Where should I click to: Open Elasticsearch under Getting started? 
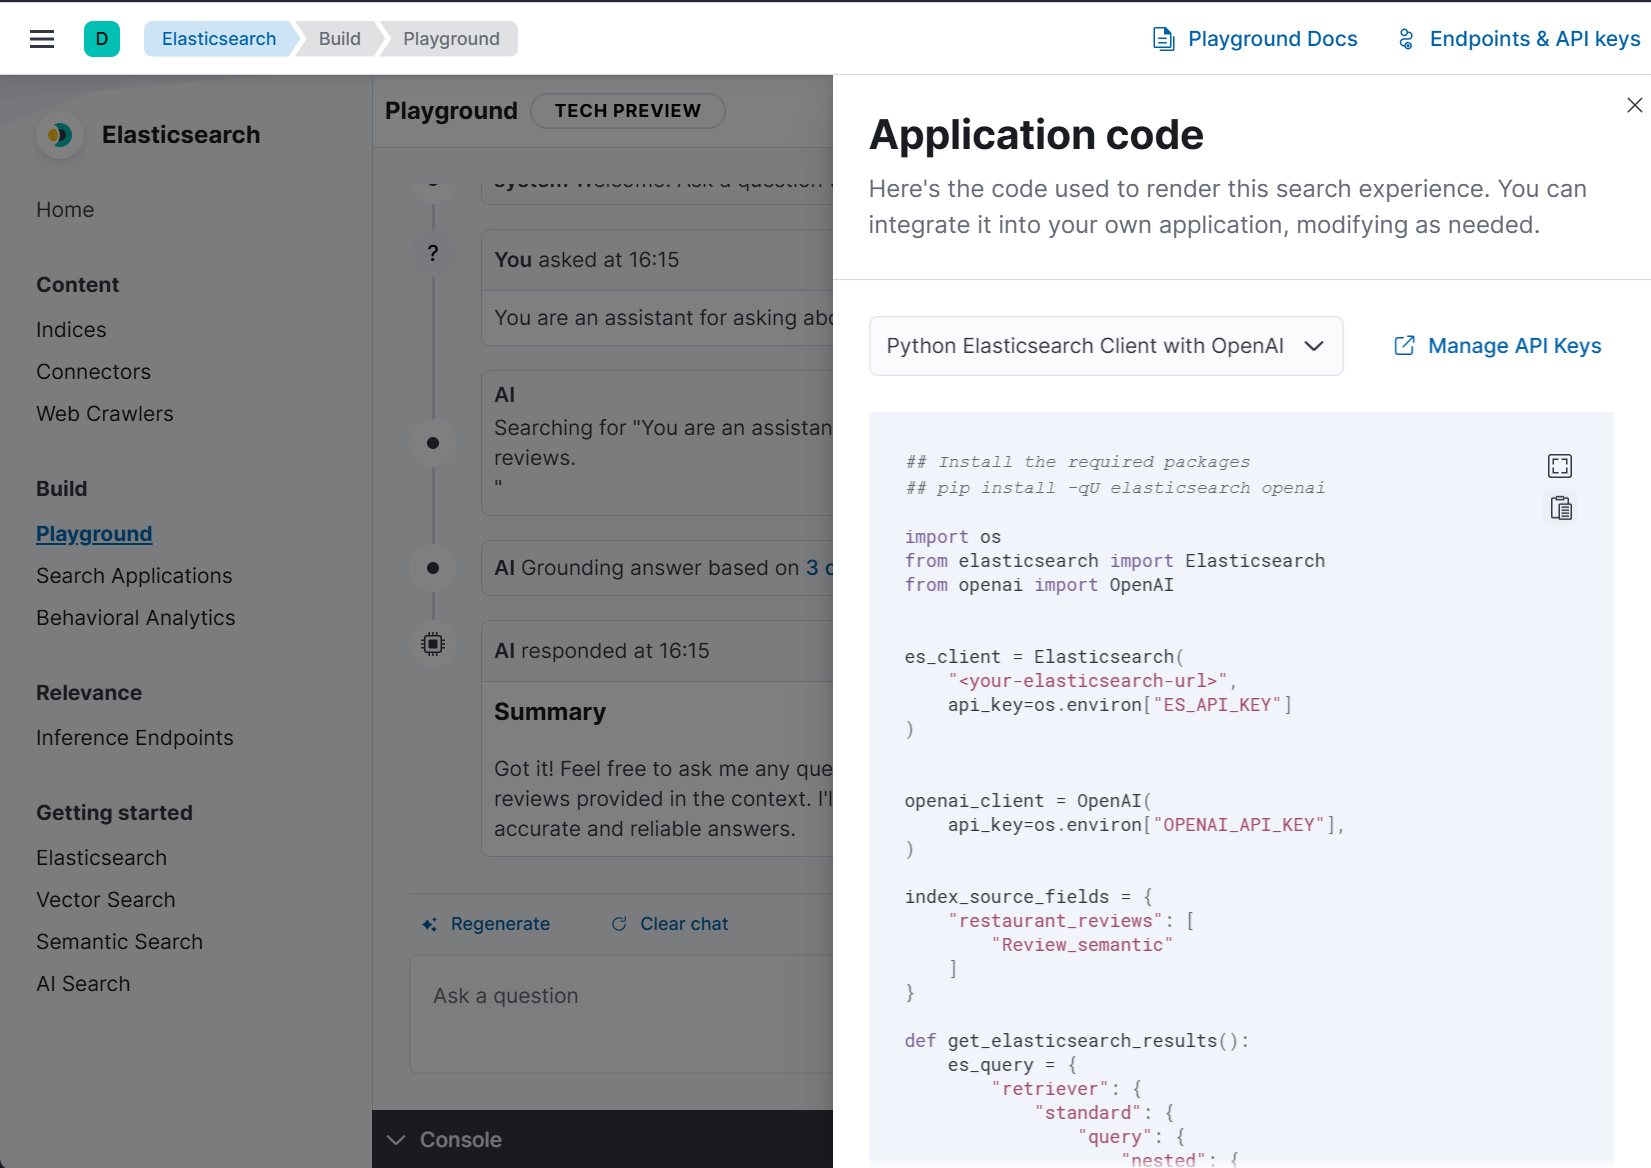pos(101,858)
